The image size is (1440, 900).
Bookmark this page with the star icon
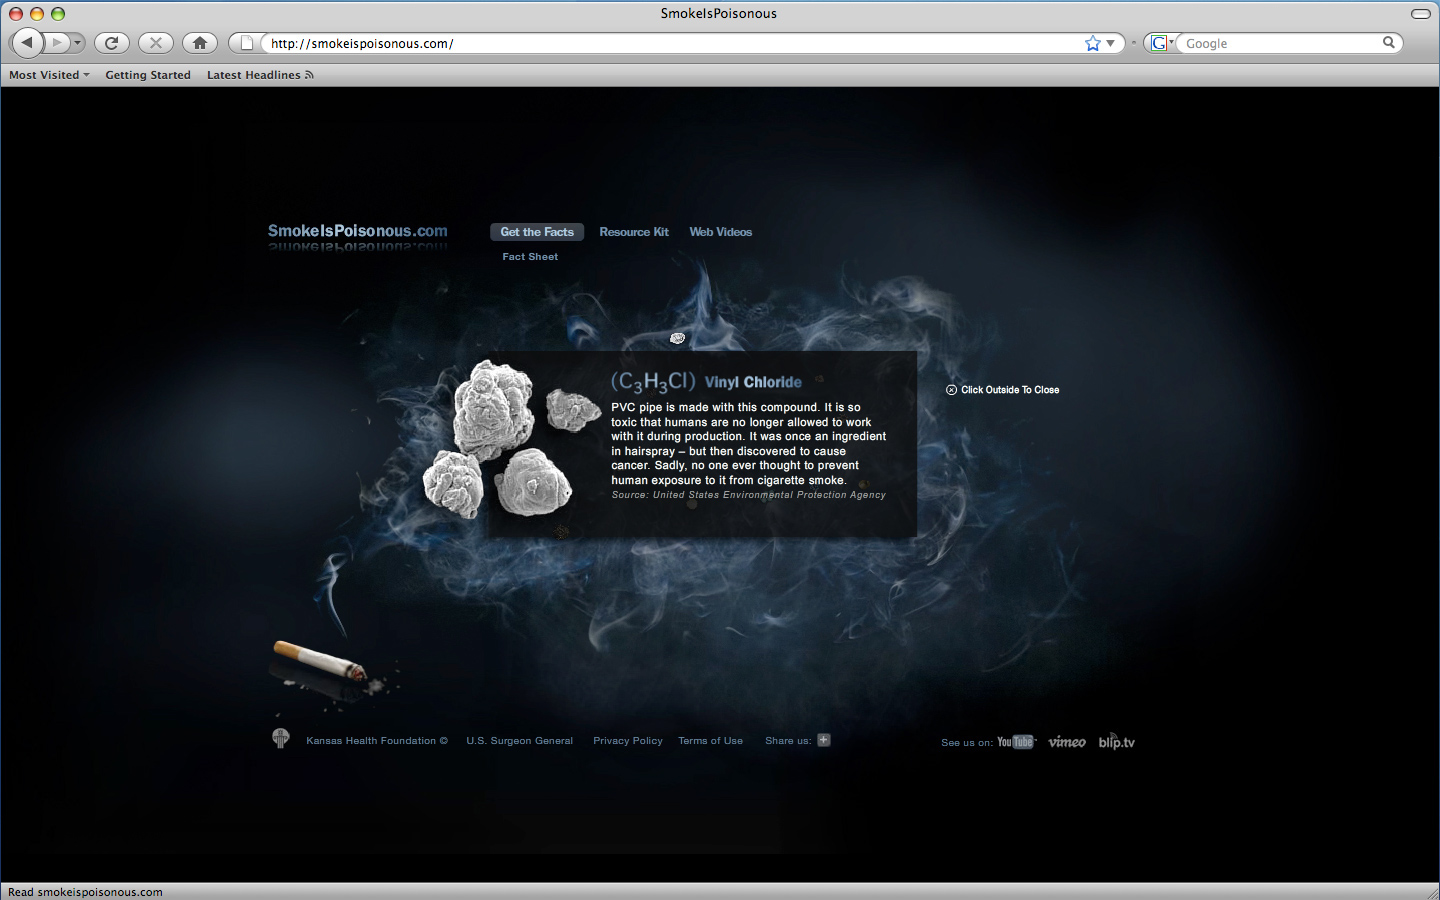point(1092,43)
